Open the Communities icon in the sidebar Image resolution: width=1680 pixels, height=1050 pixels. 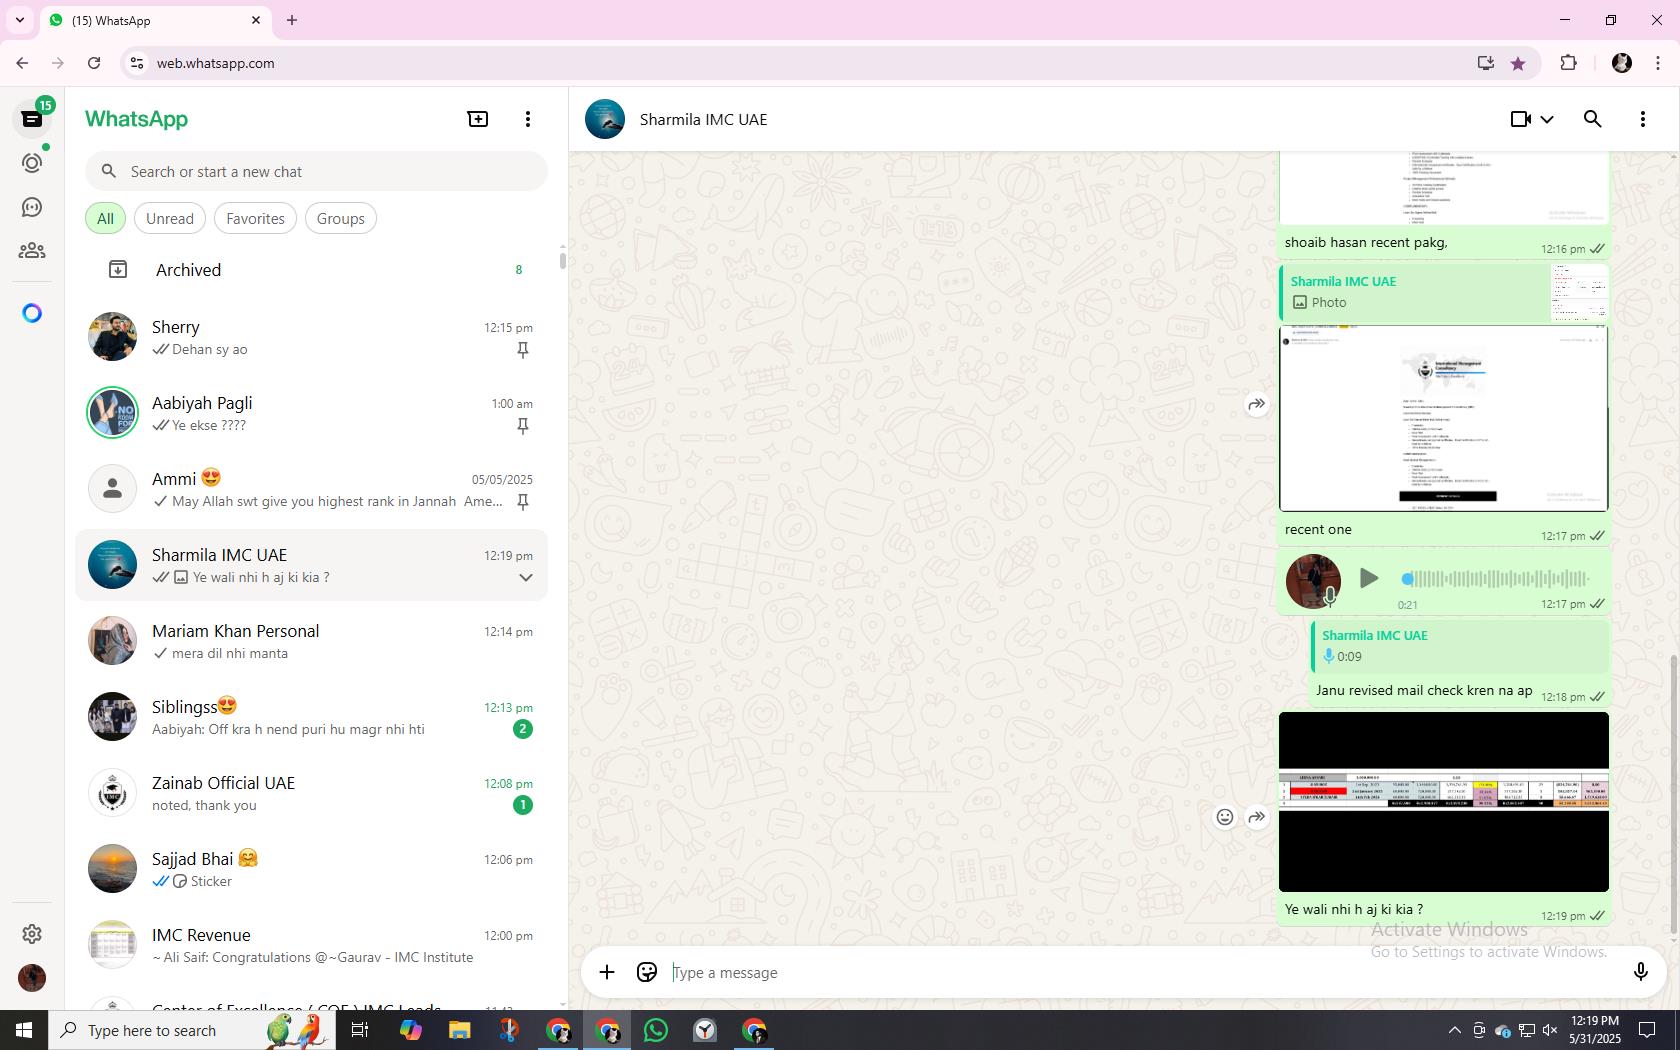32,251
